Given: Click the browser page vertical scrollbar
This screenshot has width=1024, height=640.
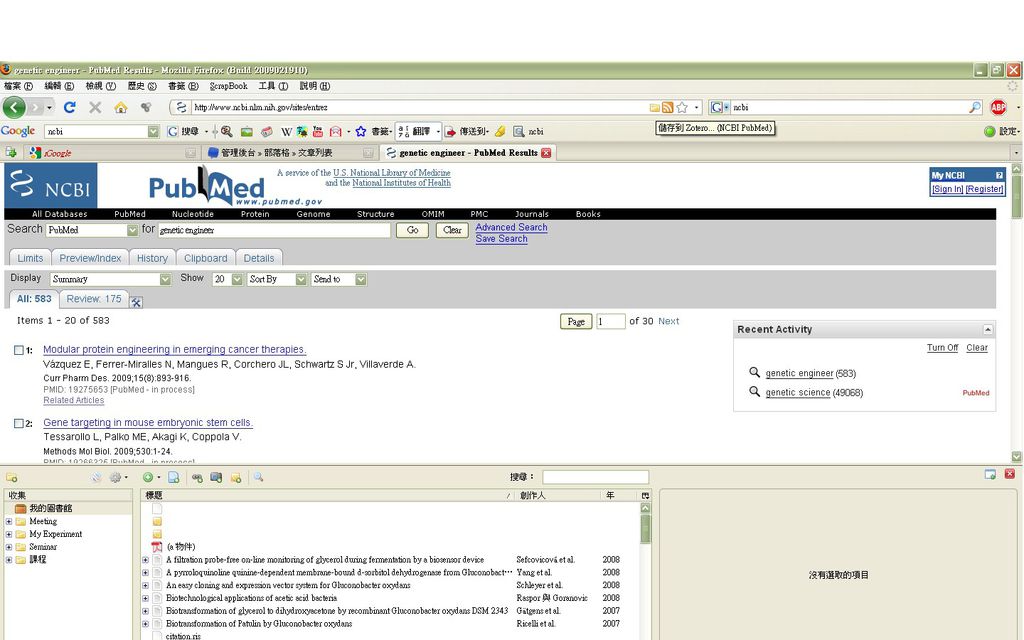Looking at the screenshot, I should point(1017,313).
